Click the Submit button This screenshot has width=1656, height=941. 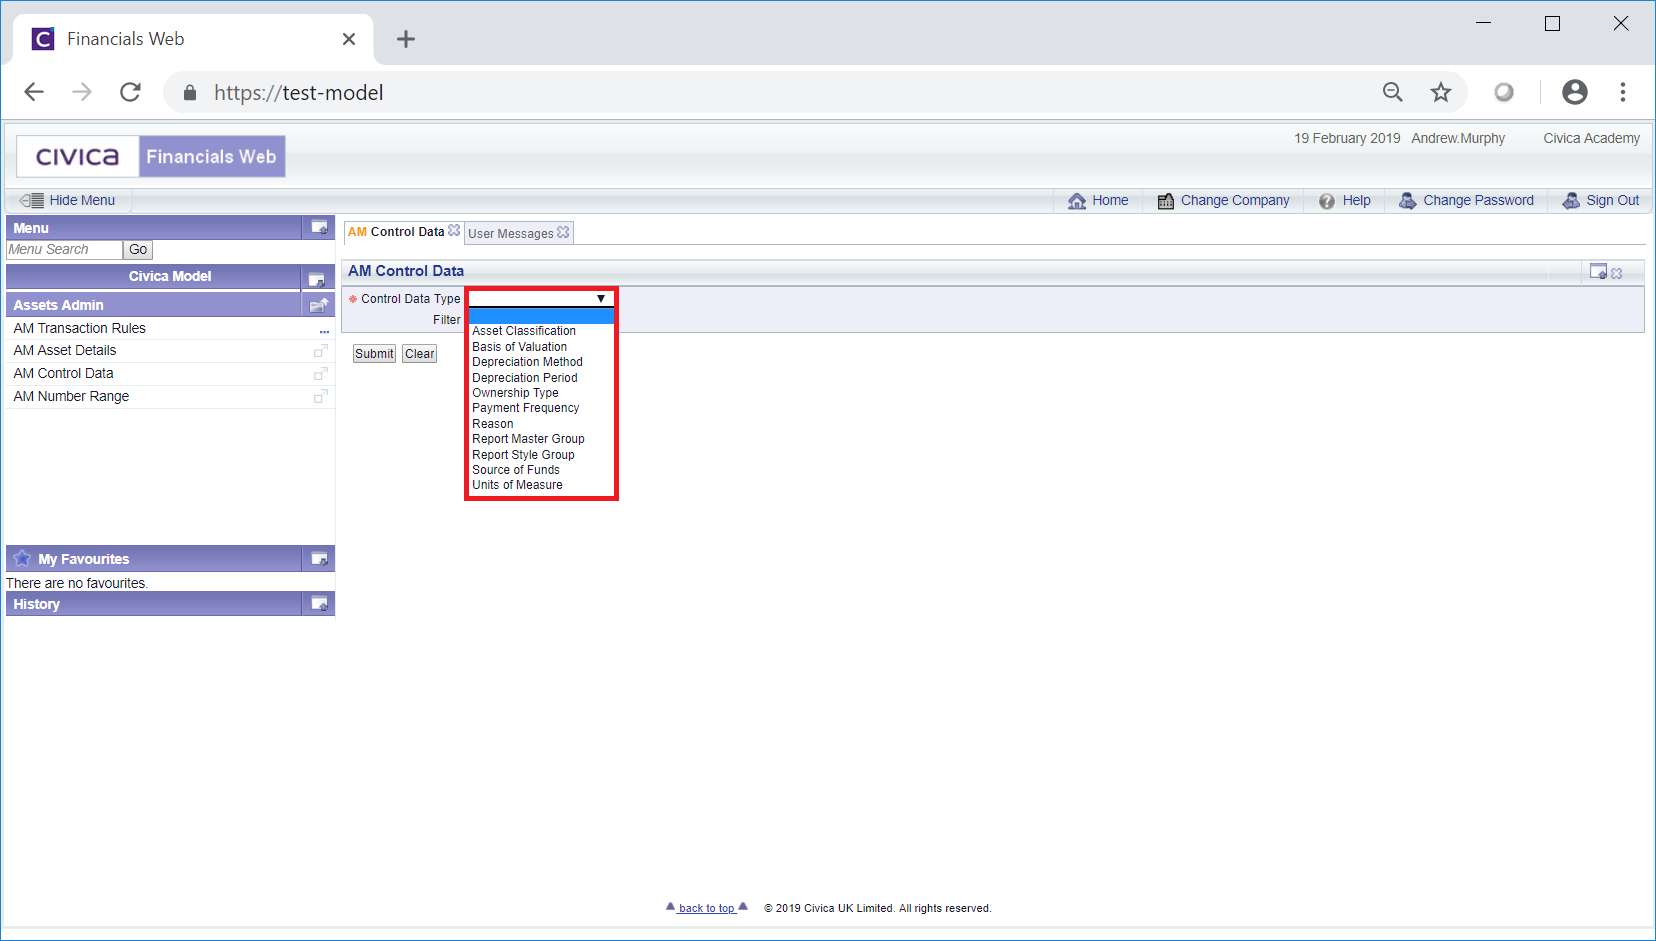pyautogui.click(x=374, y=354)
